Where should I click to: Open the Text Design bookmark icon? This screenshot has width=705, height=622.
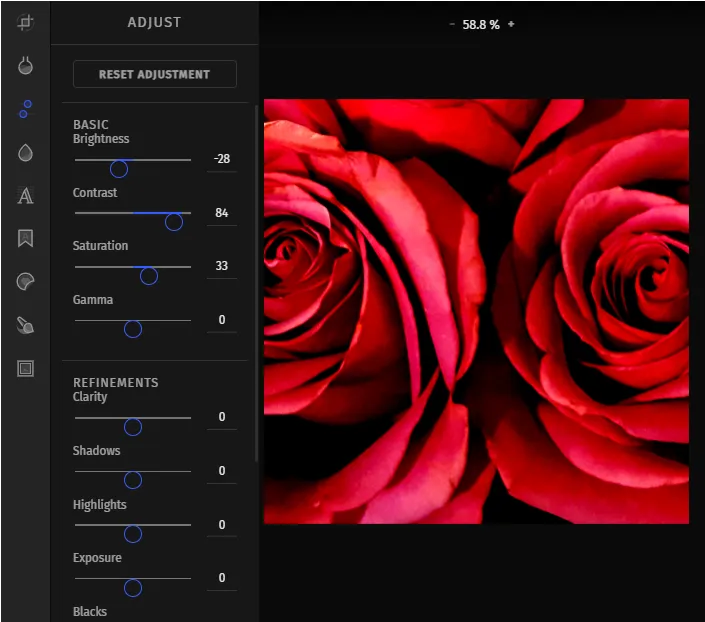tap(25, 238)
